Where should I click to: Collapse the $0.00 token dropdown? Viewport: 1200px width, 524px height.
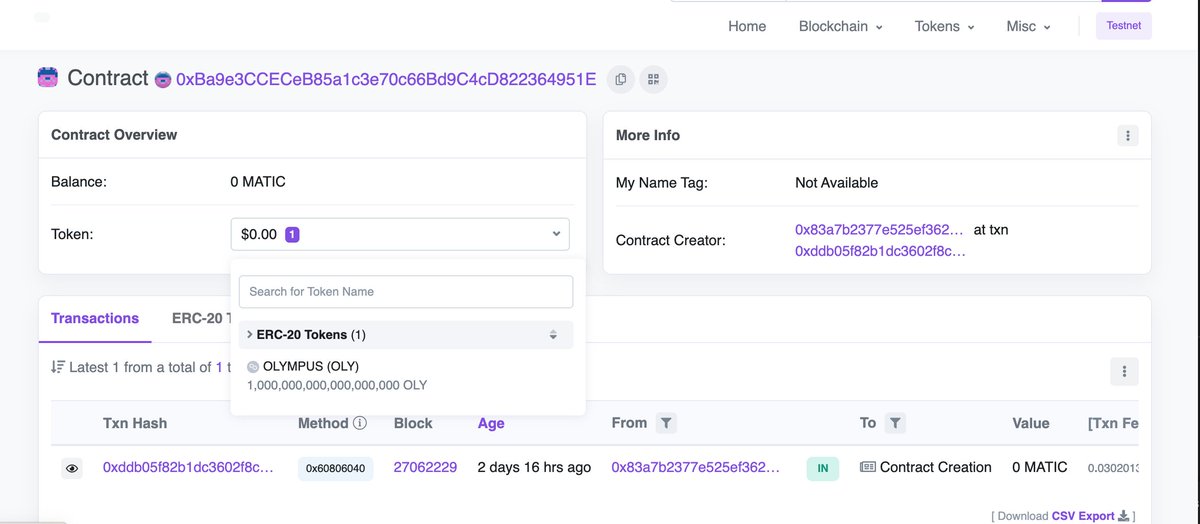click(400, 234)
